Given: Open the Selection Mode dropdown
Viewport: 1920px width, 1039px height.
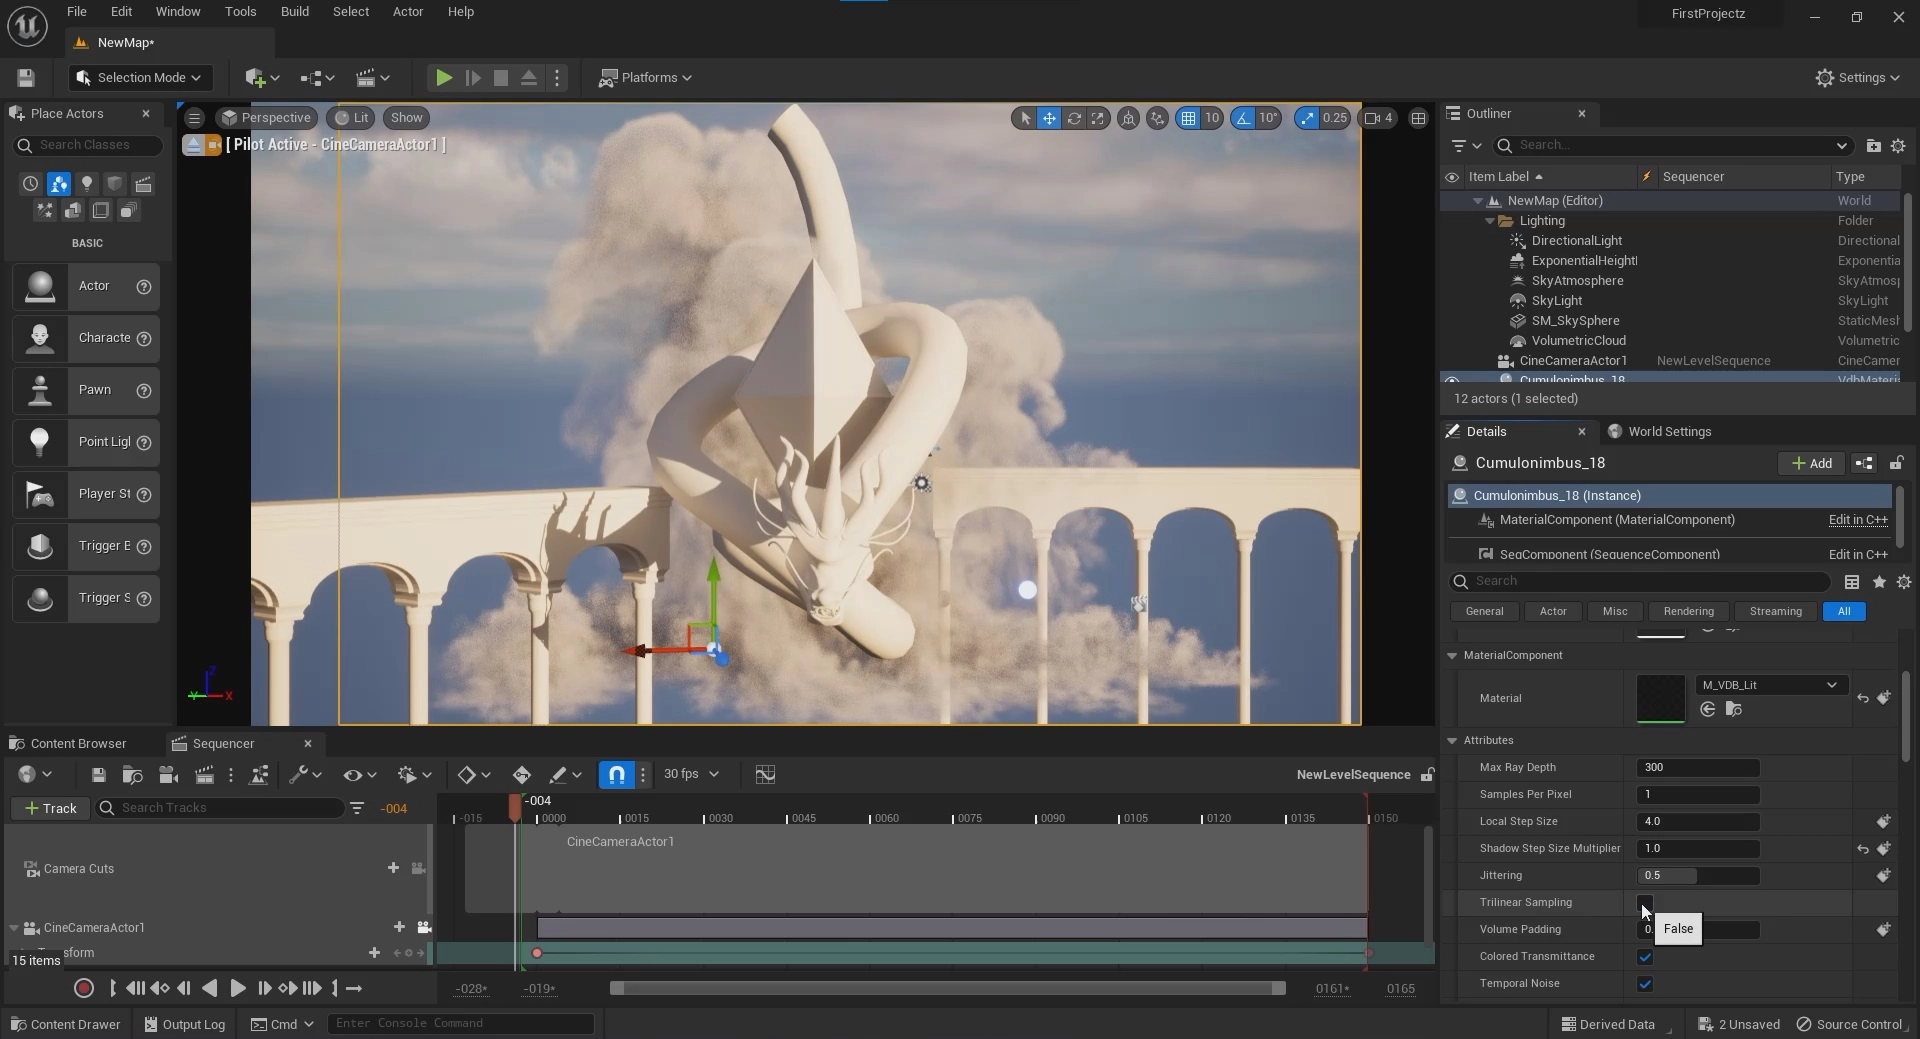Looking at the screenshot, I should point(139,78).
